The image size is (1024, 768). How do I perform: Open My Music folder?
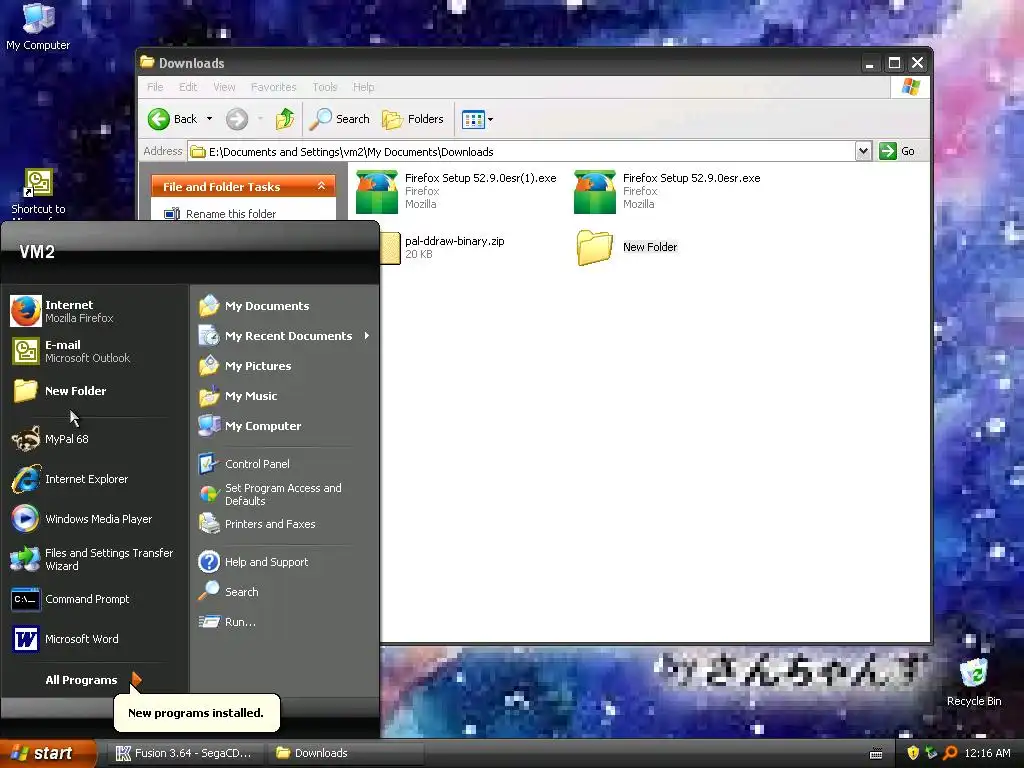tap(284, 396)
